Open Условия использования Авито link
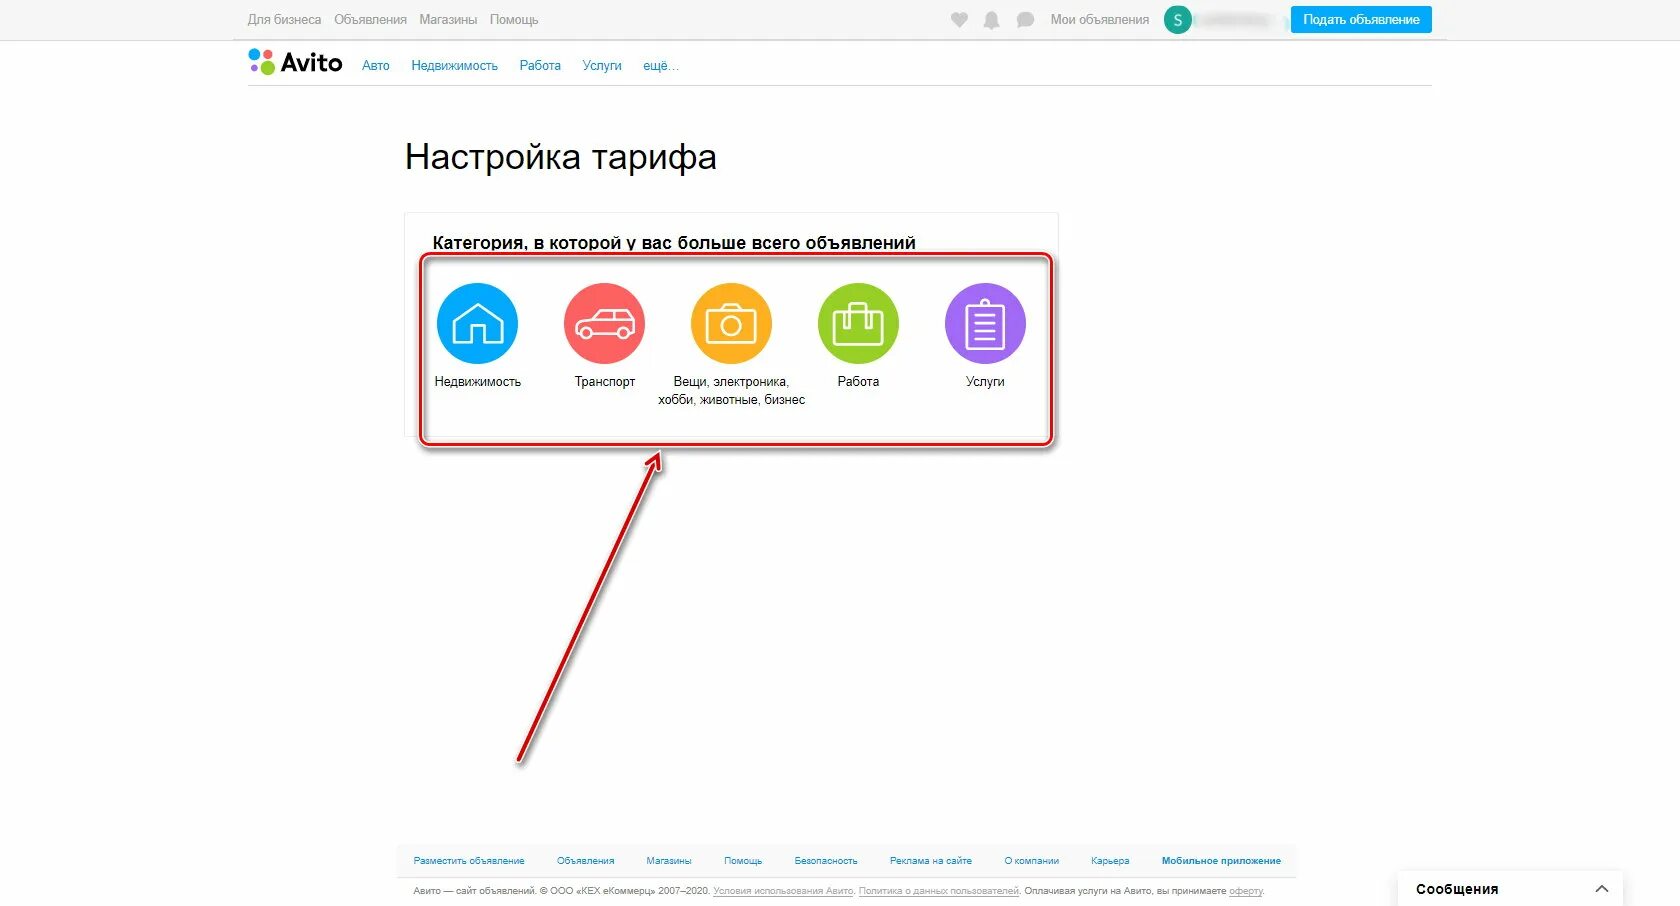 pos(784,891)
